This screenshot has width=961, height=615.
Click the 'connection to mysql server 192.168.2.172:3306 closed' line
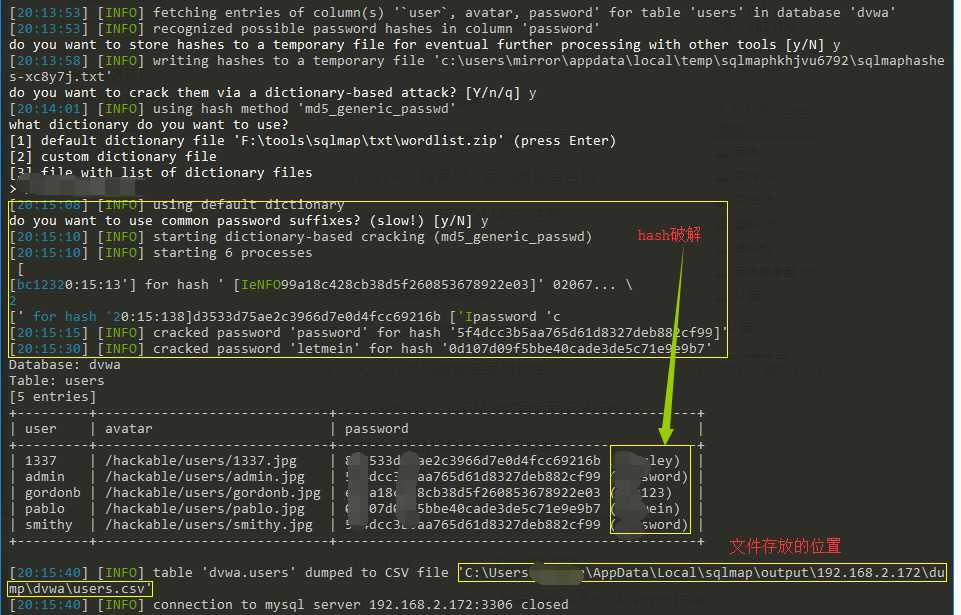click(288, 605)
